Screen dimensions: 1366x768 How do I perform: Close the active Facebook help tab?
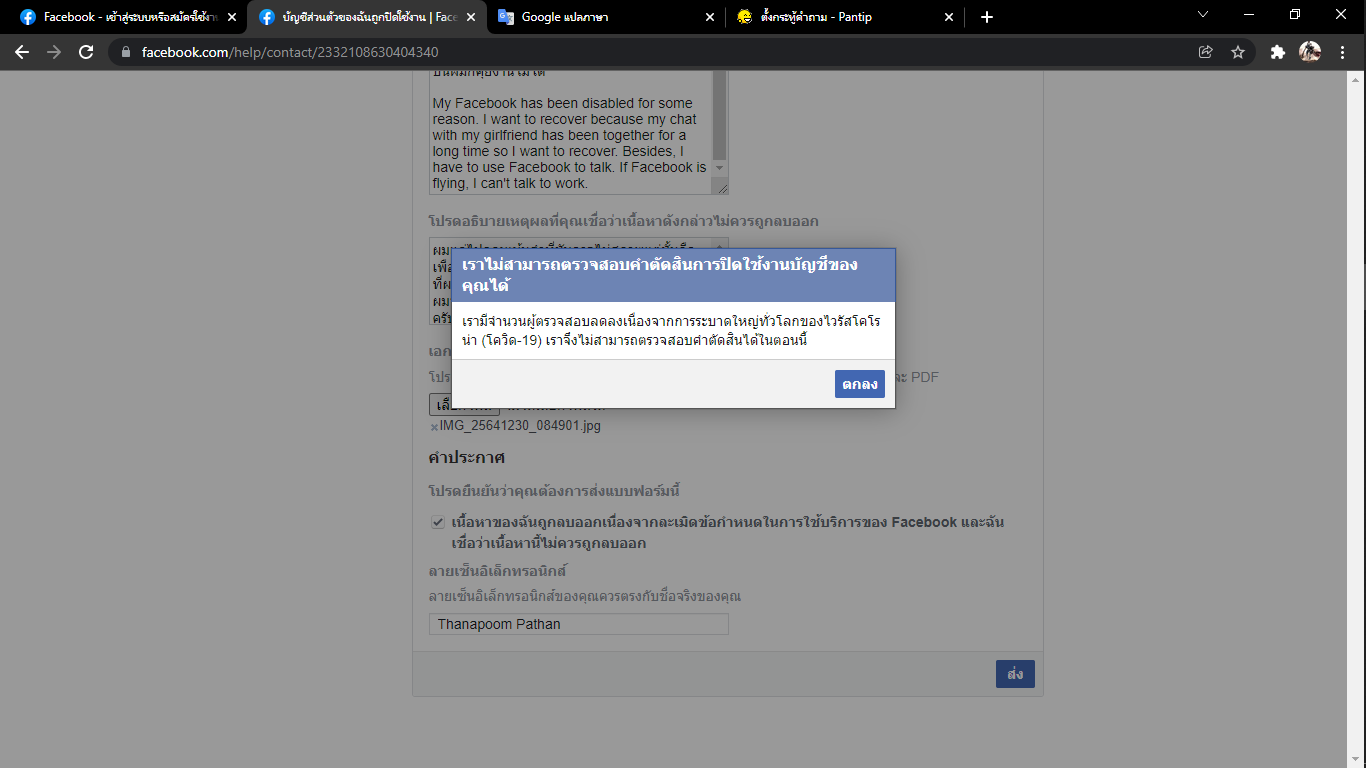[x=471, y=17]
